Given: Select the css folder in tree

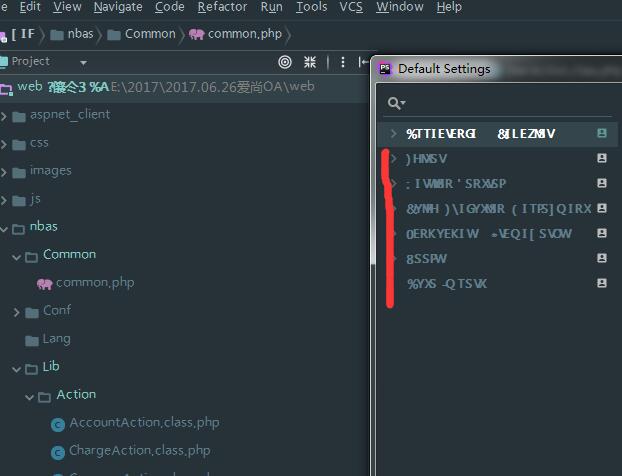Looking at the screenshot, I should 39,143.
